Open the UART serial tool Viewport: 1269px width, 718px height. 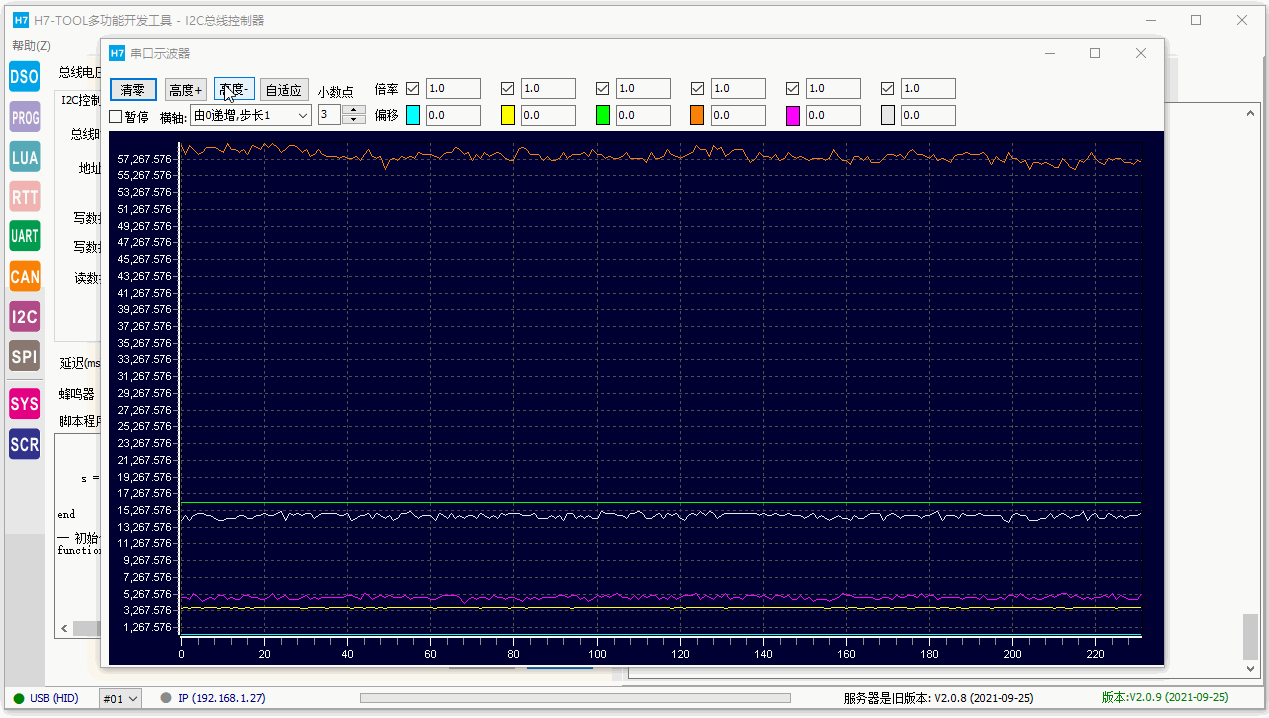tap(24, 236)
